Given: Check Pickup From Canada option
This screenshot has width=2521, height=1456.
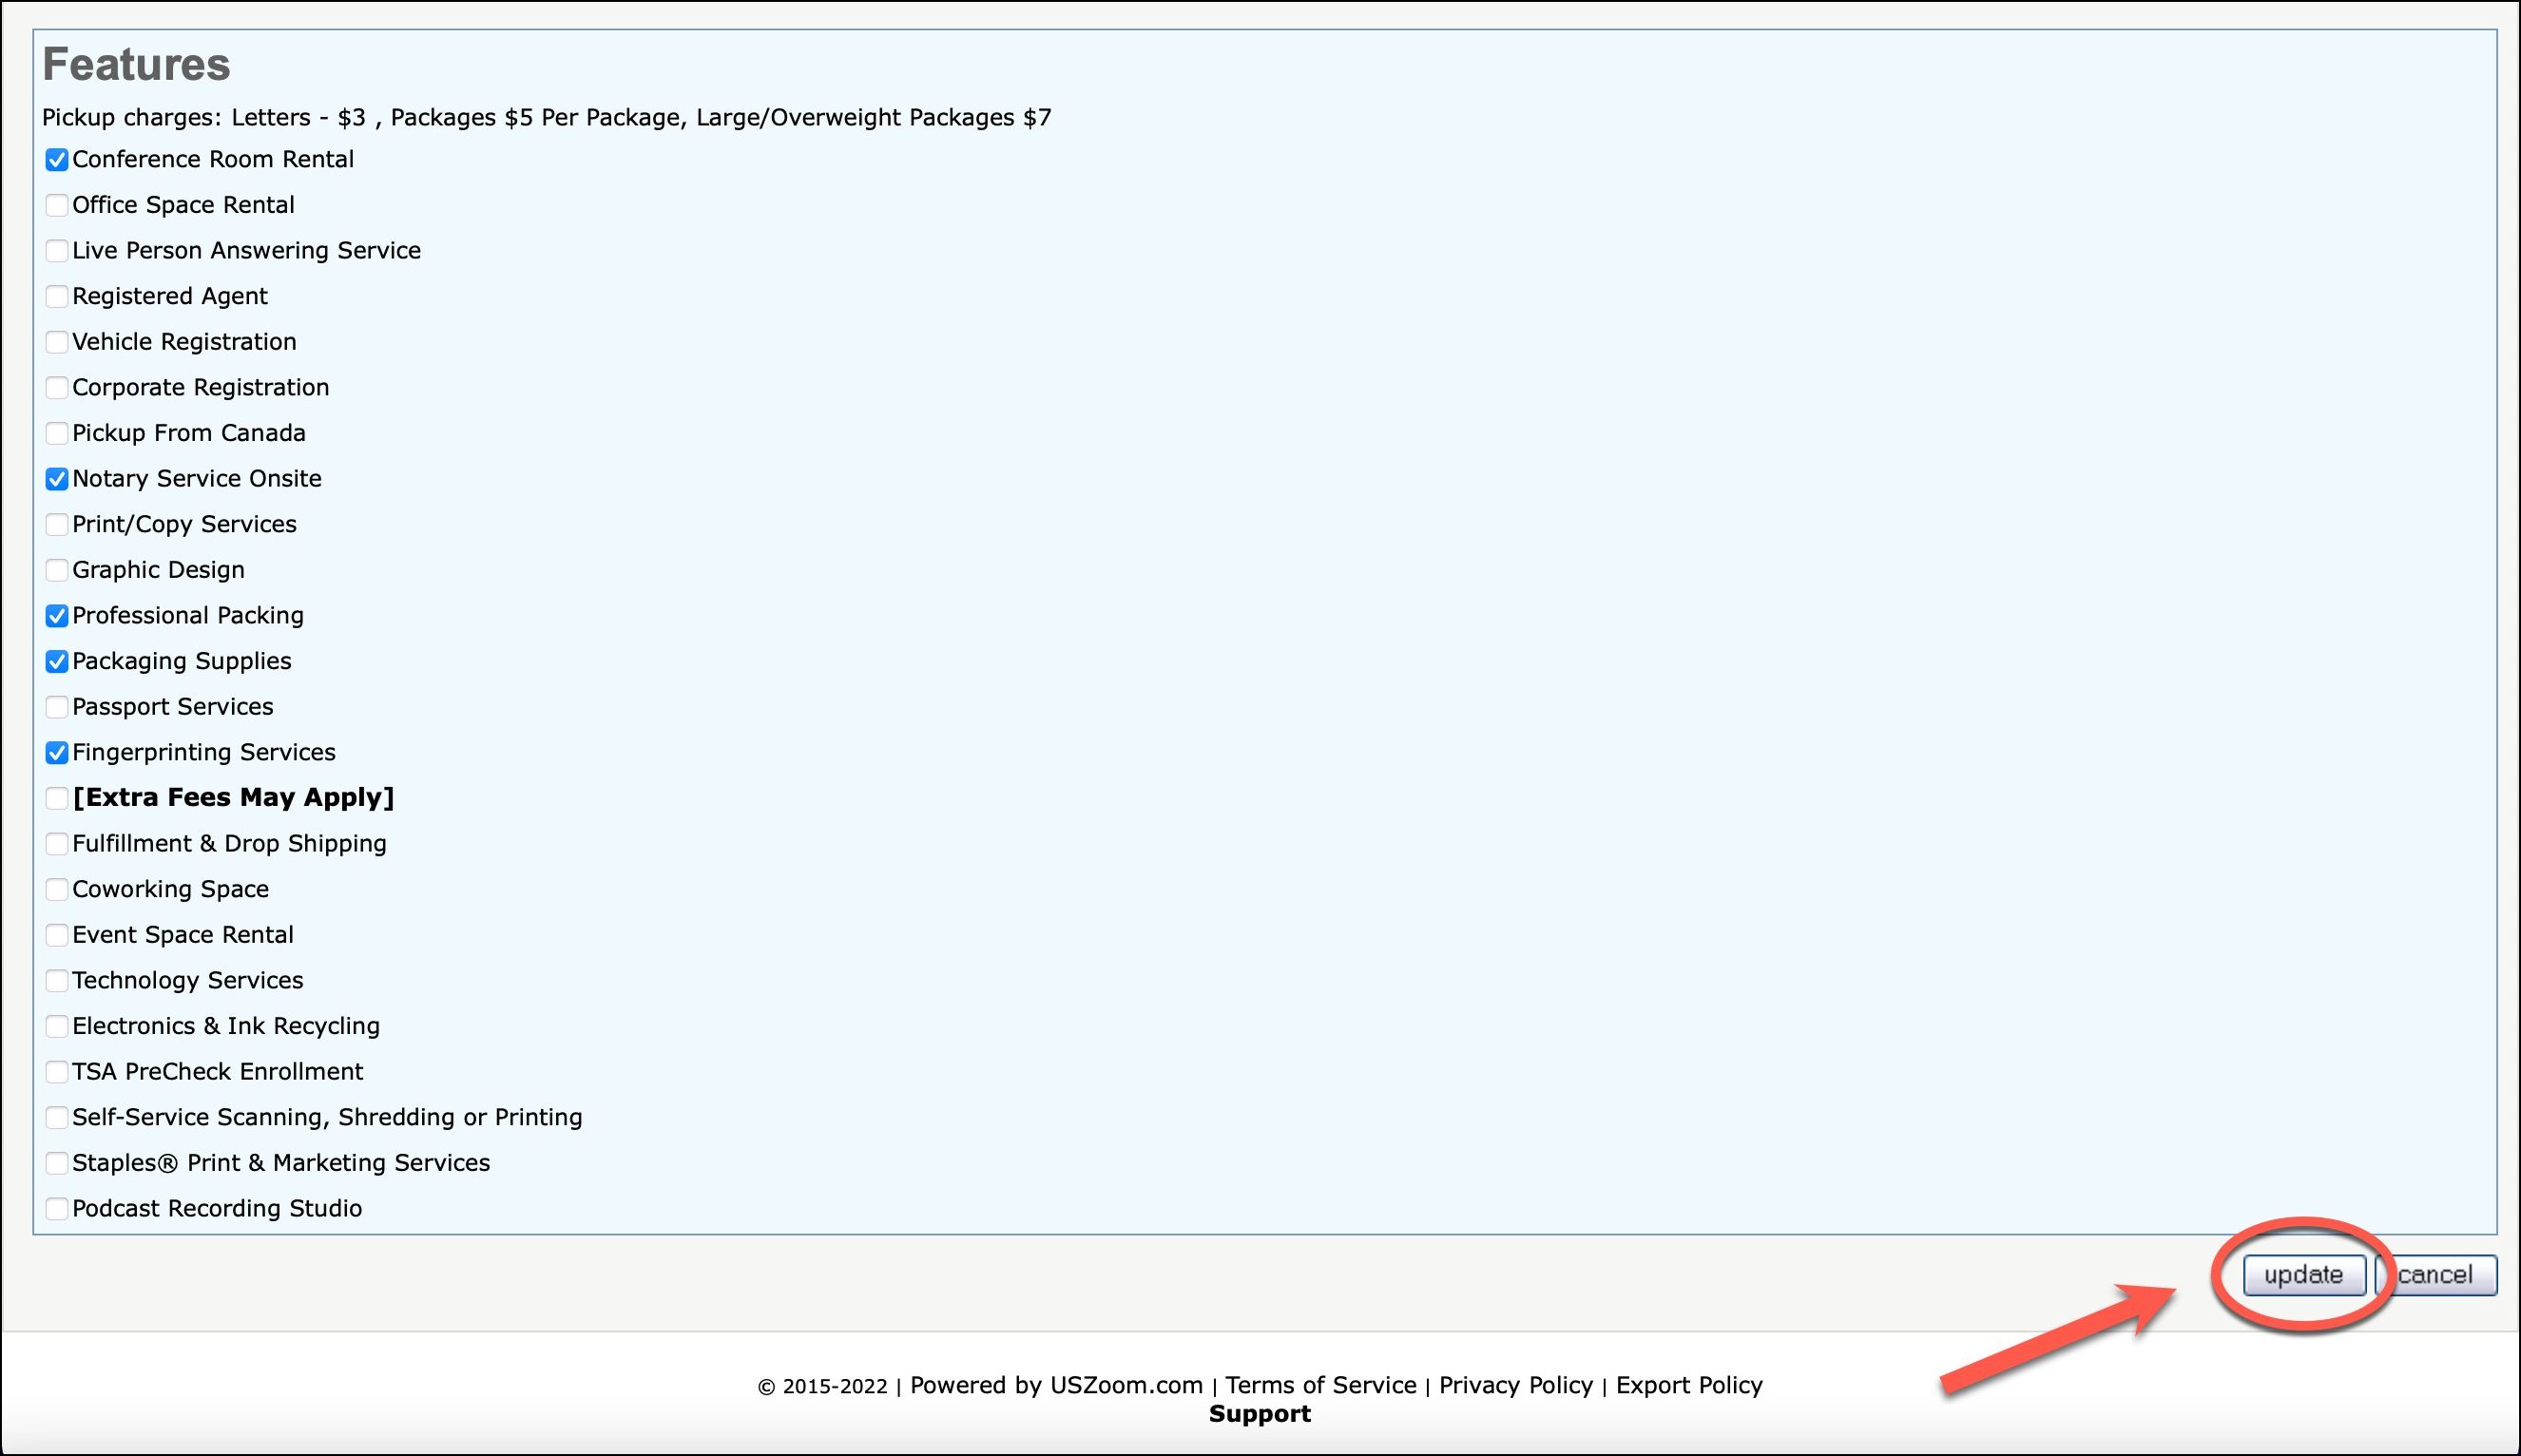Looking at the screenshot, I should (57, 433).
